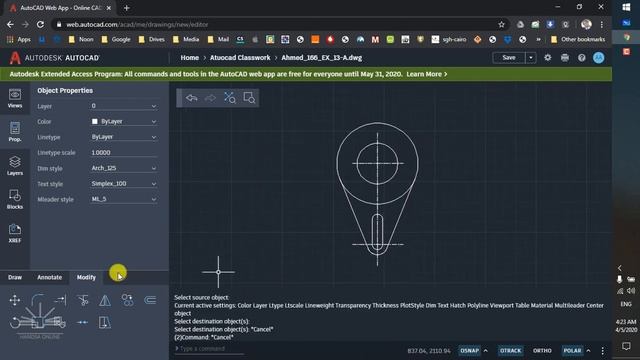Open the Views sidebar panel
This screenshot has width=640, height=360.
[15, 98]
